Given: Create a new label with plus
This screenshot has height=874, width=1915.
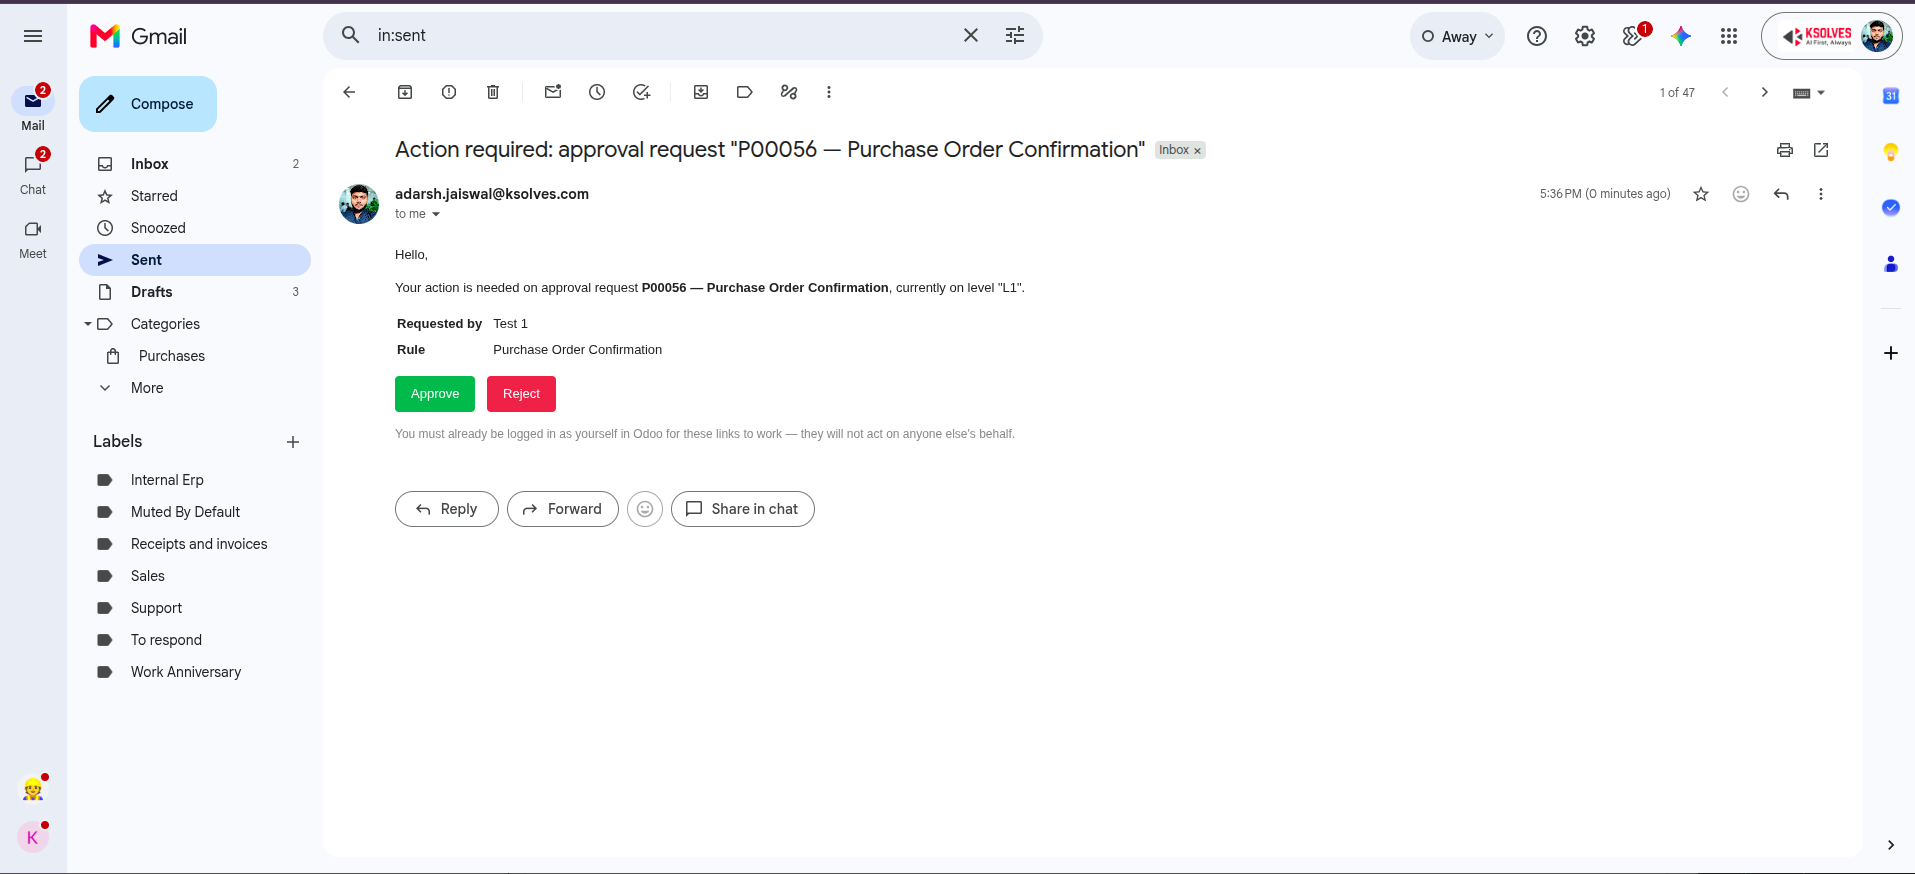Looking at the screenshot, I should coord(293,442).
